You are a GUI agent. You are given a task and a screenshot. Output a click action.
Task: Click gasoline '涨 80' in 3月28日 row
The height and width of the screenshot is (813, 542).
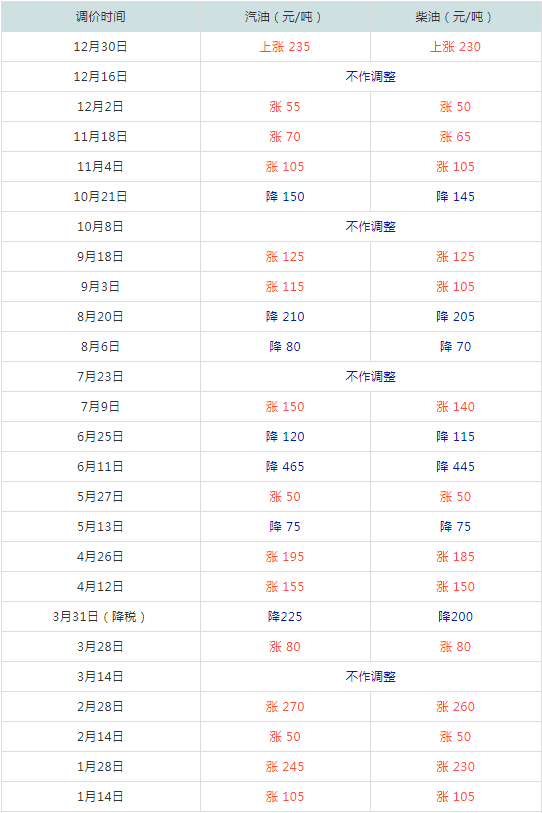285,647
